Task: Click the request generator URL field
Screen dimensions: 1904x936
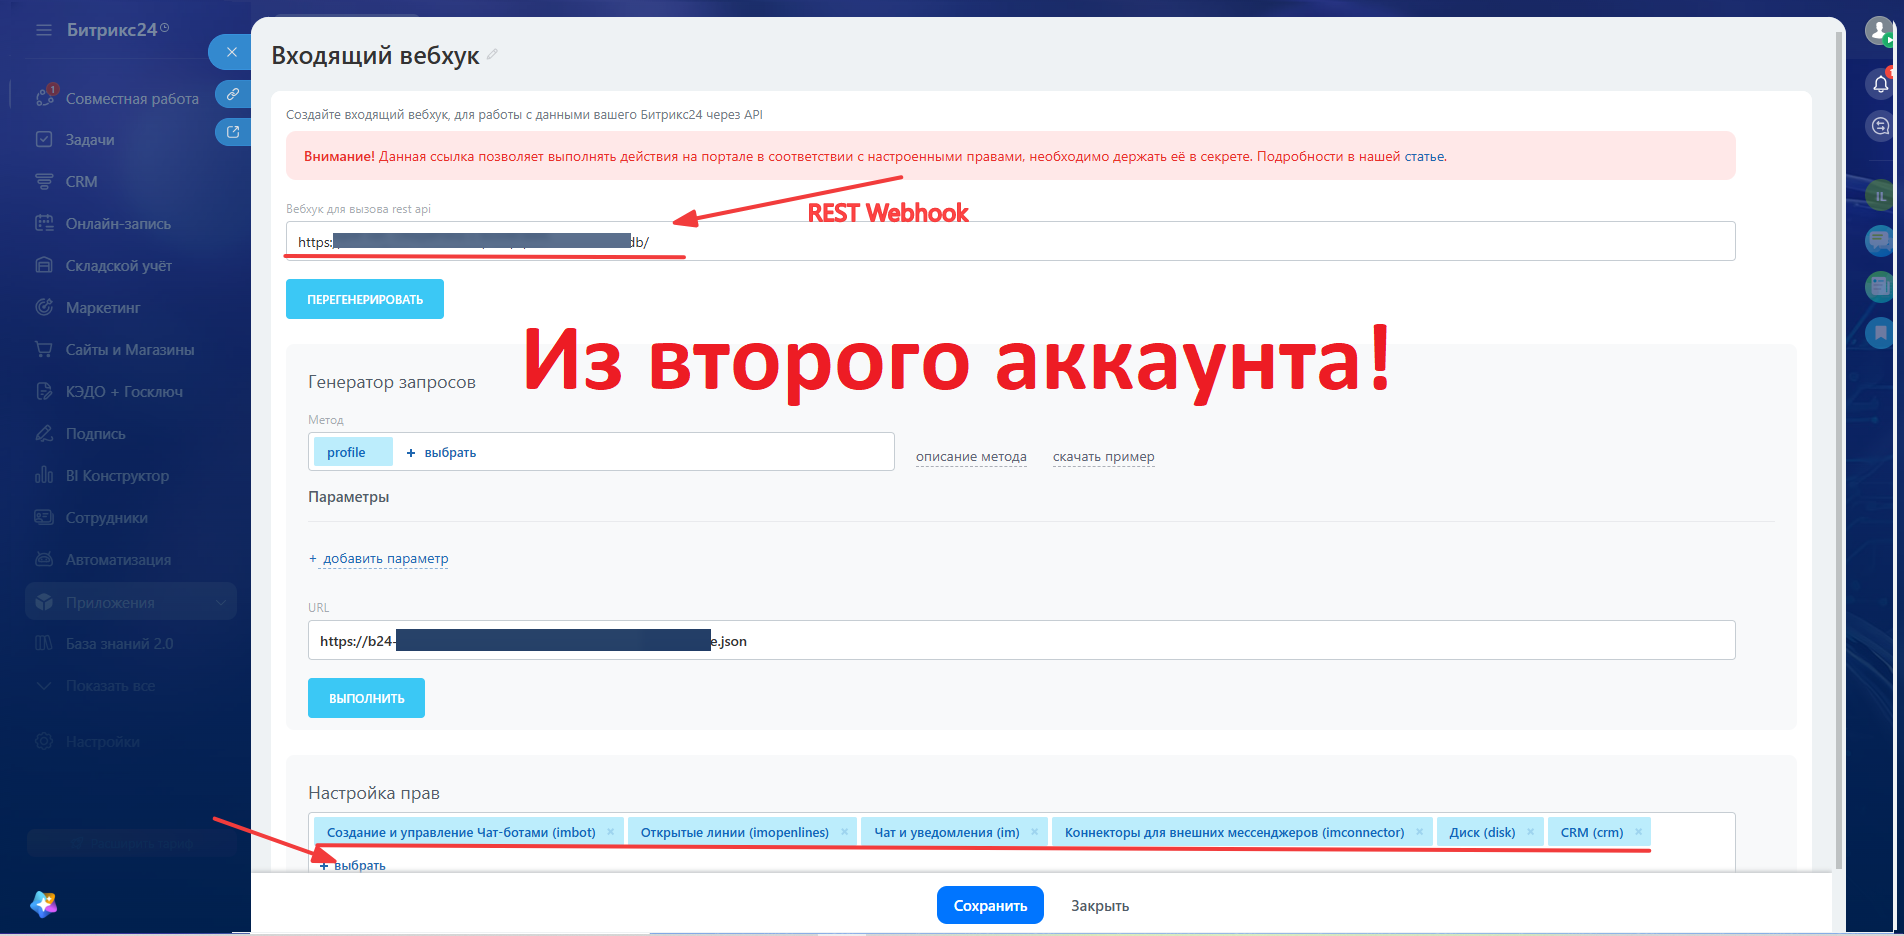Action: 1021,640
